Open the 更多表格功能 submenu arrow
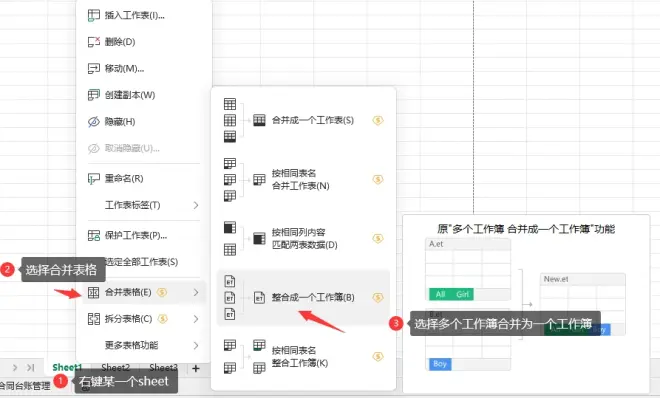 coord(196,345)
